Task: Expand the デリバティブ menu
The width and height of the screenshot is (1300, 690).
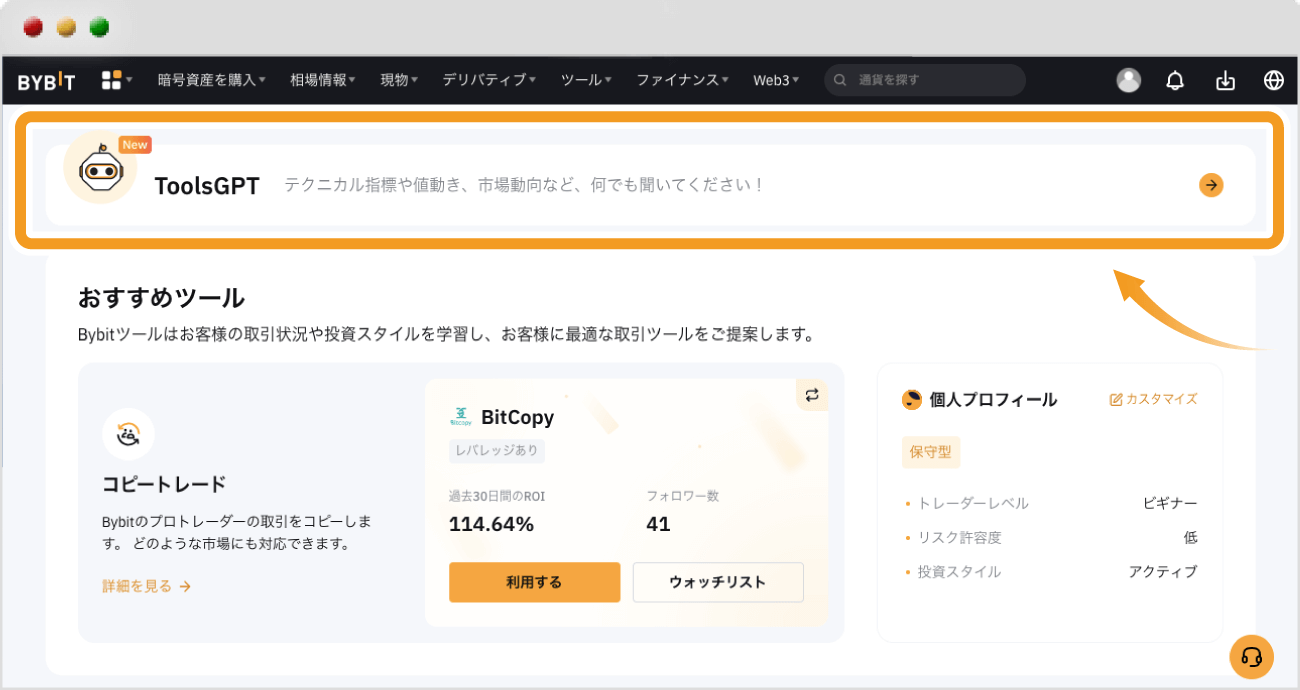Action: coord(490,80)
